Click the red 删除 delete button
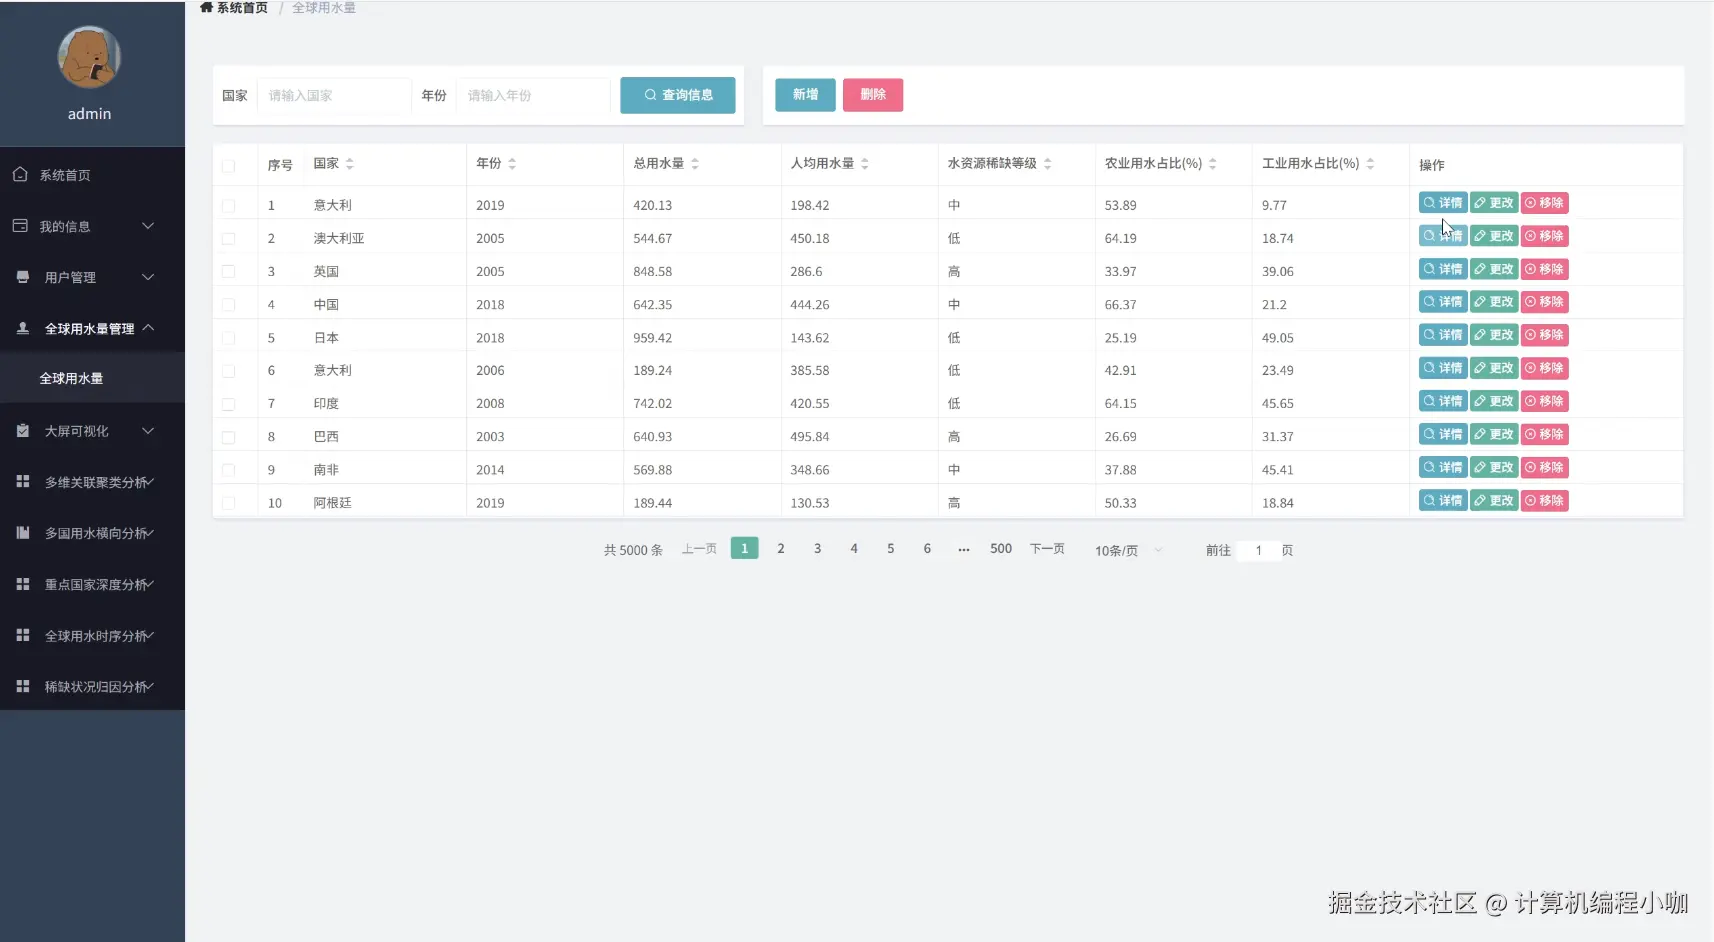This screenshot has width=1714, height=942. (873, 95)
